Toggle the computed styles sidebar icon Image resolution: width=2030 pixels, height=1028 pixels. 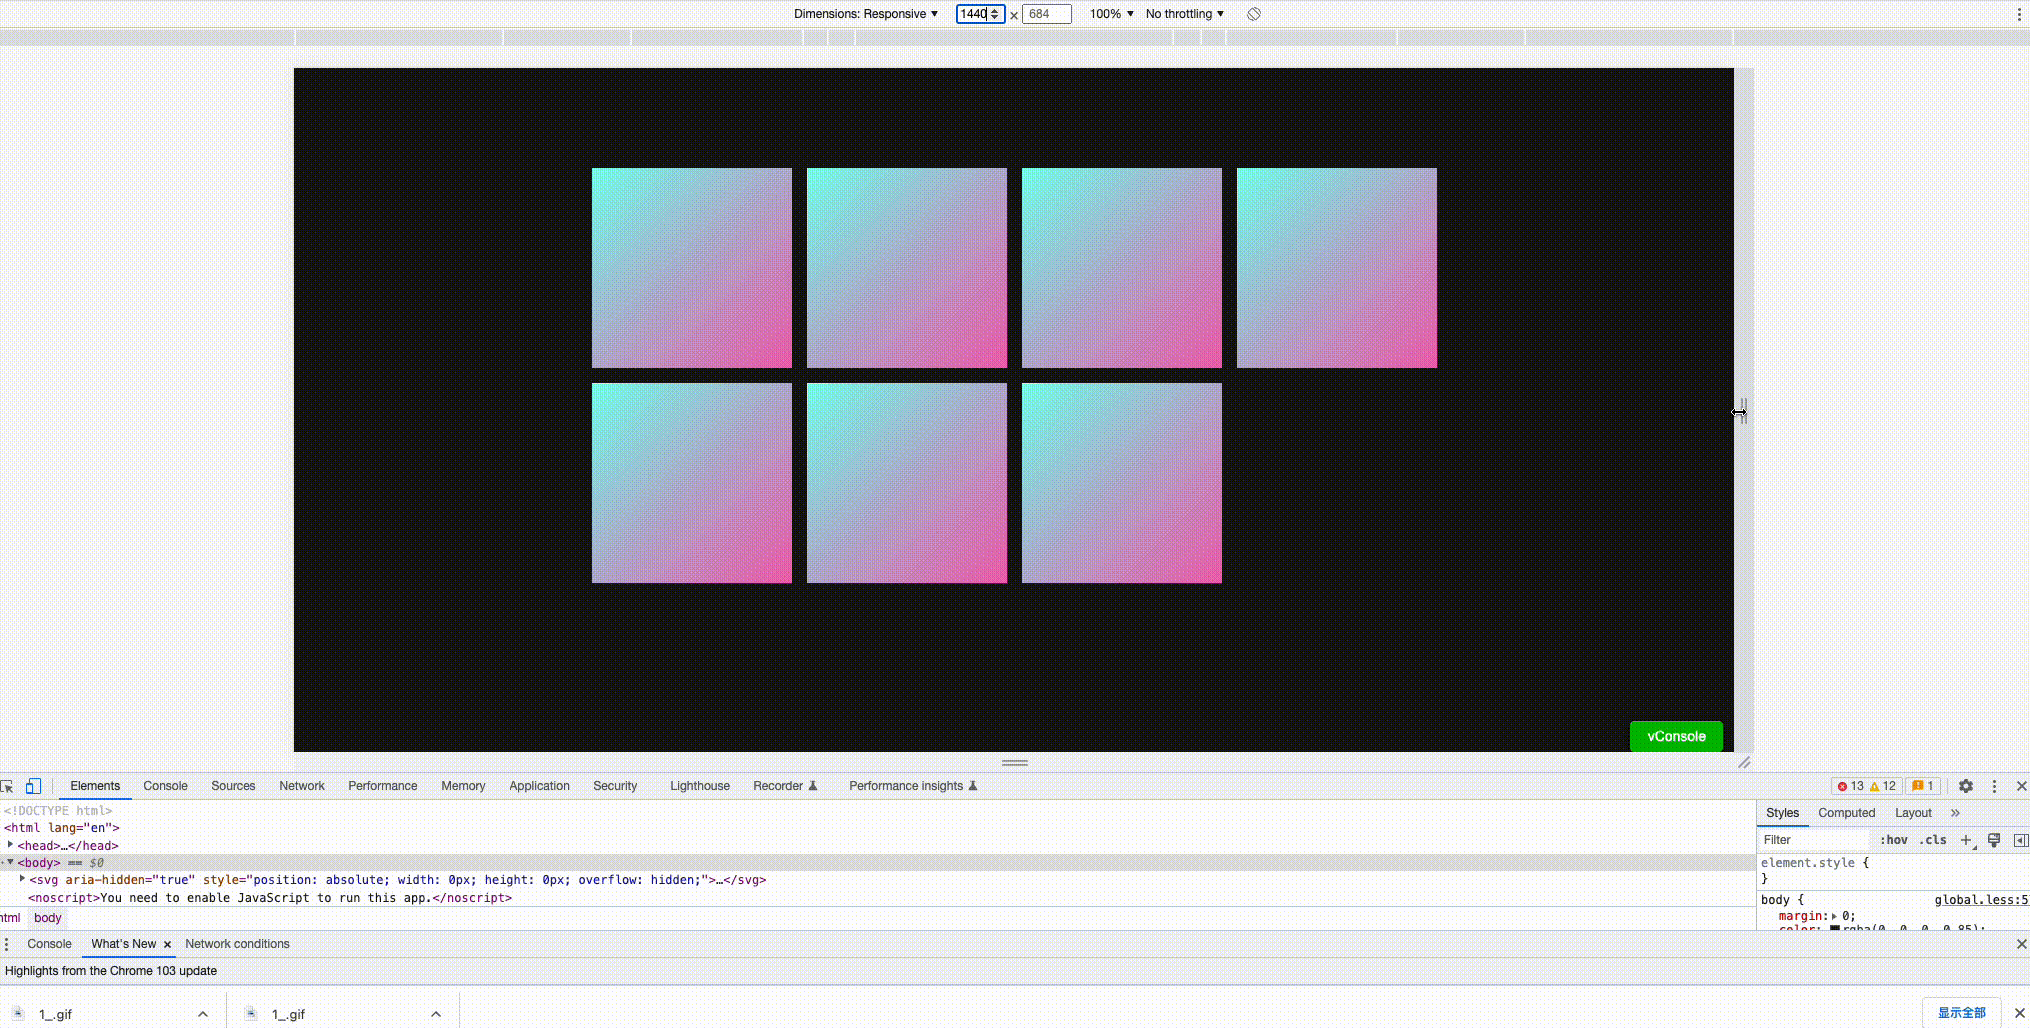click(2020, 840)
